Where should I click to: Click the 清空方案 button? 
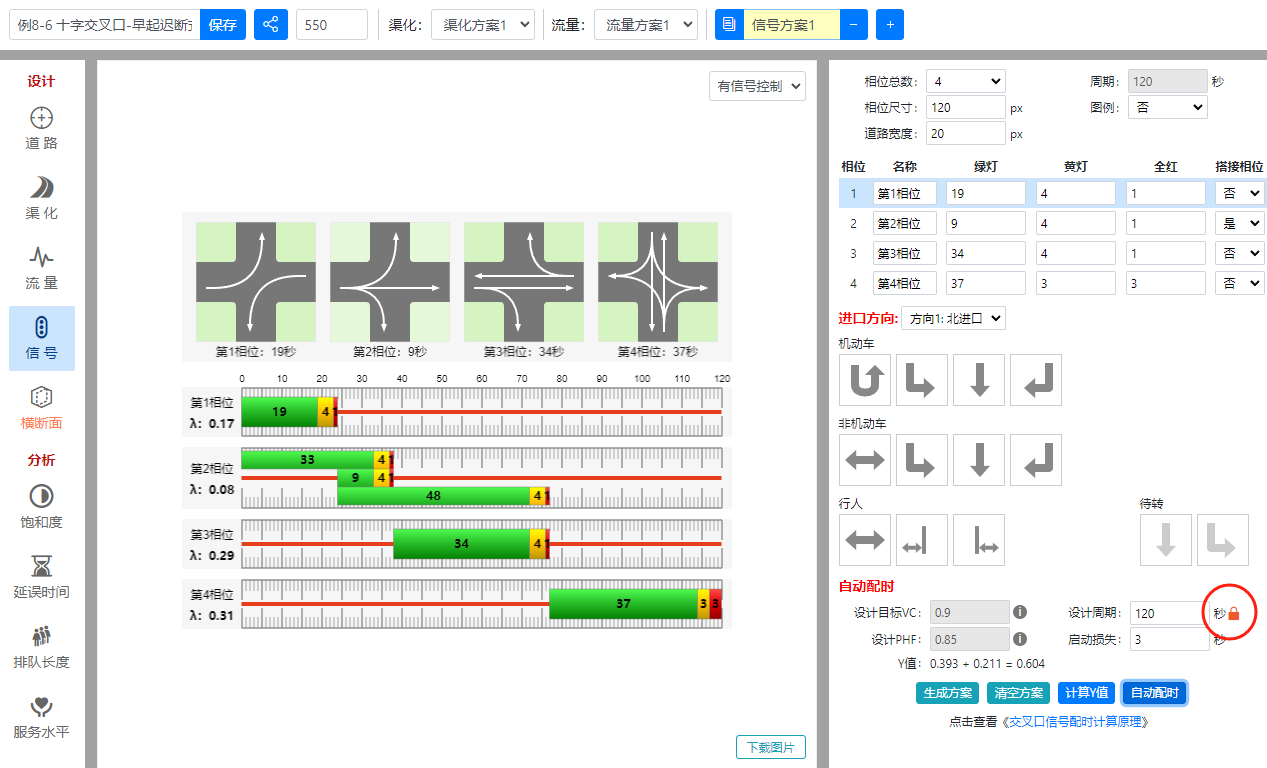tap(1018, 693)
